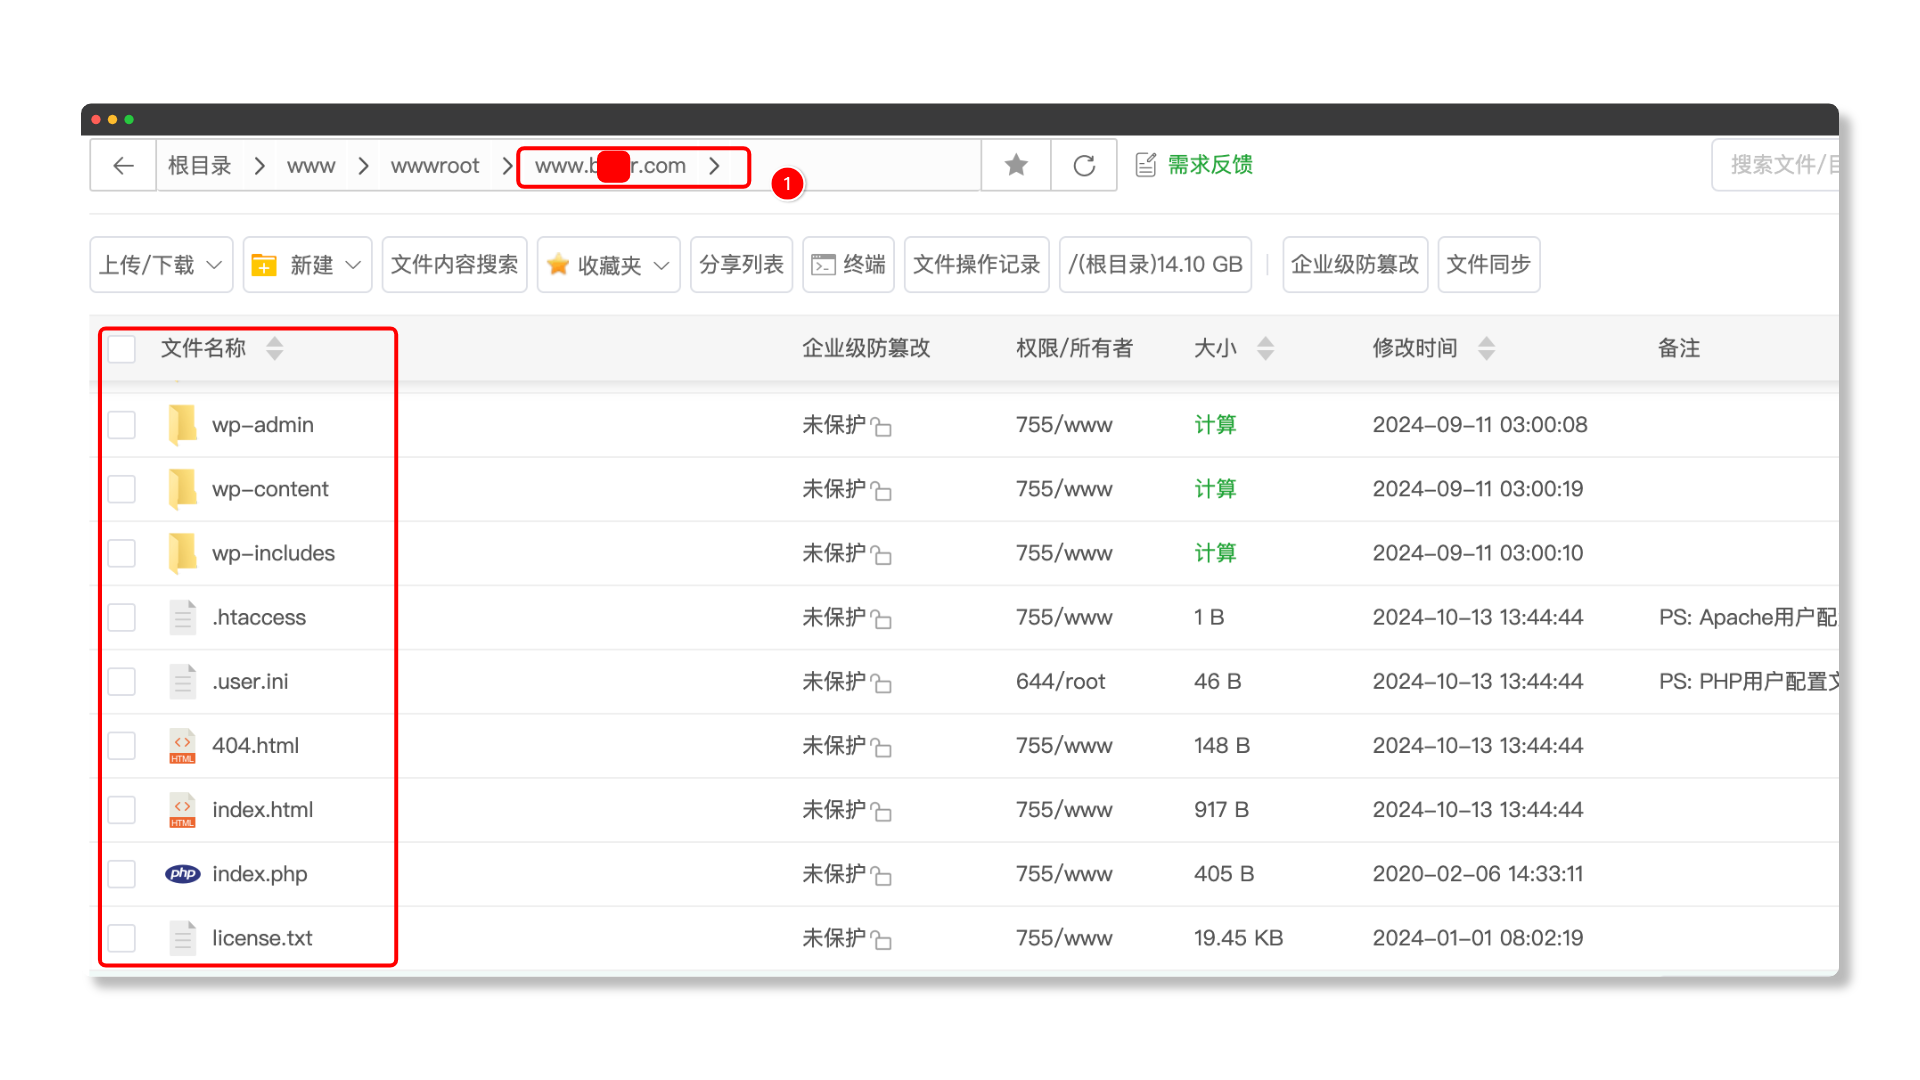The width and height of the screenshot is (1920, 1080).
Task: Toggle tamper lock for wp-includes
Action: (x=881, y=555)
